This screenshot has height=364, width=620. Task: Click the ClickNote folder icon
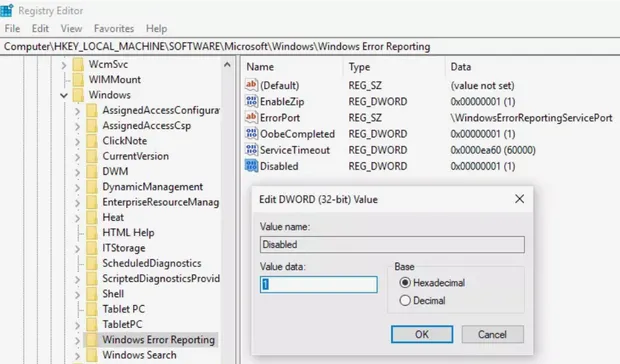(x=92, y=141)
